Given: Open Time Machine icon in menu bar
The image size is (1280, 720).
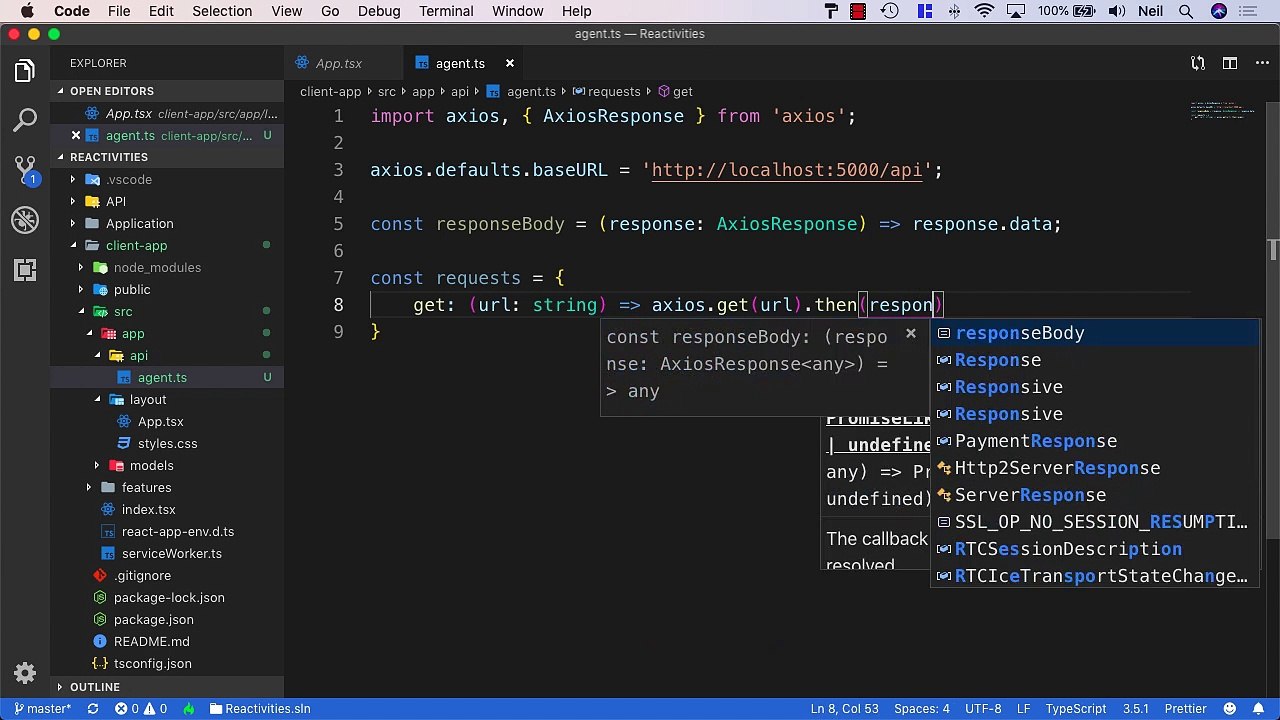Looking at the screenshot, I should point(889,11).
